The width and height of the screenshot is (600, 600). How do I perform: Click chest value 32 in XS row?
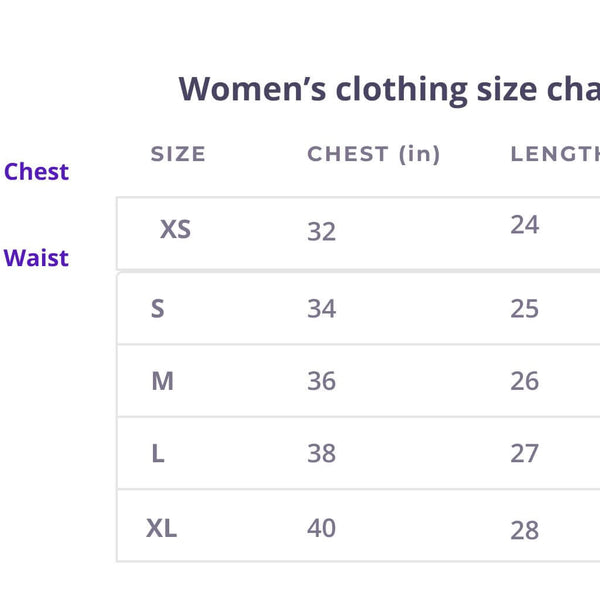click(321, 232)
